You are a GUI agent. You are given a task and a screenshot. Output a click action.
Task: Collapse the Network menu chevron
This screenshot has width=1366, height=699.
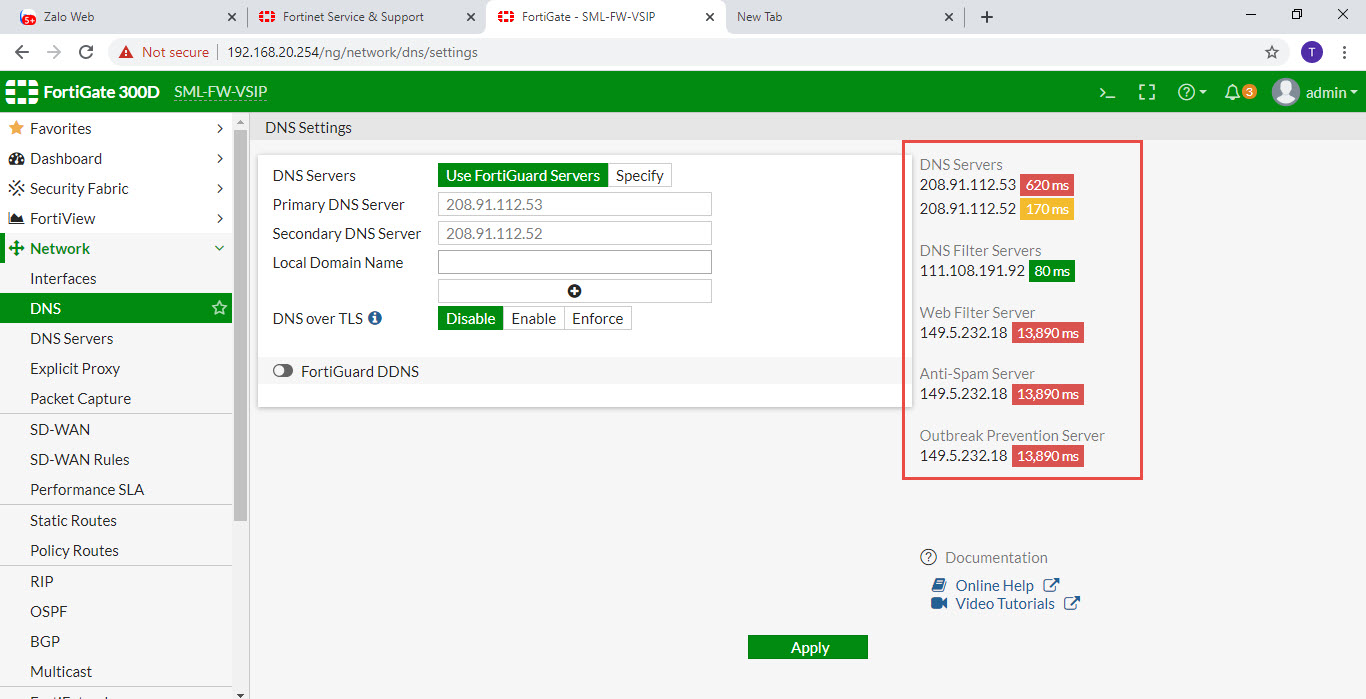[x=220, y=248]
